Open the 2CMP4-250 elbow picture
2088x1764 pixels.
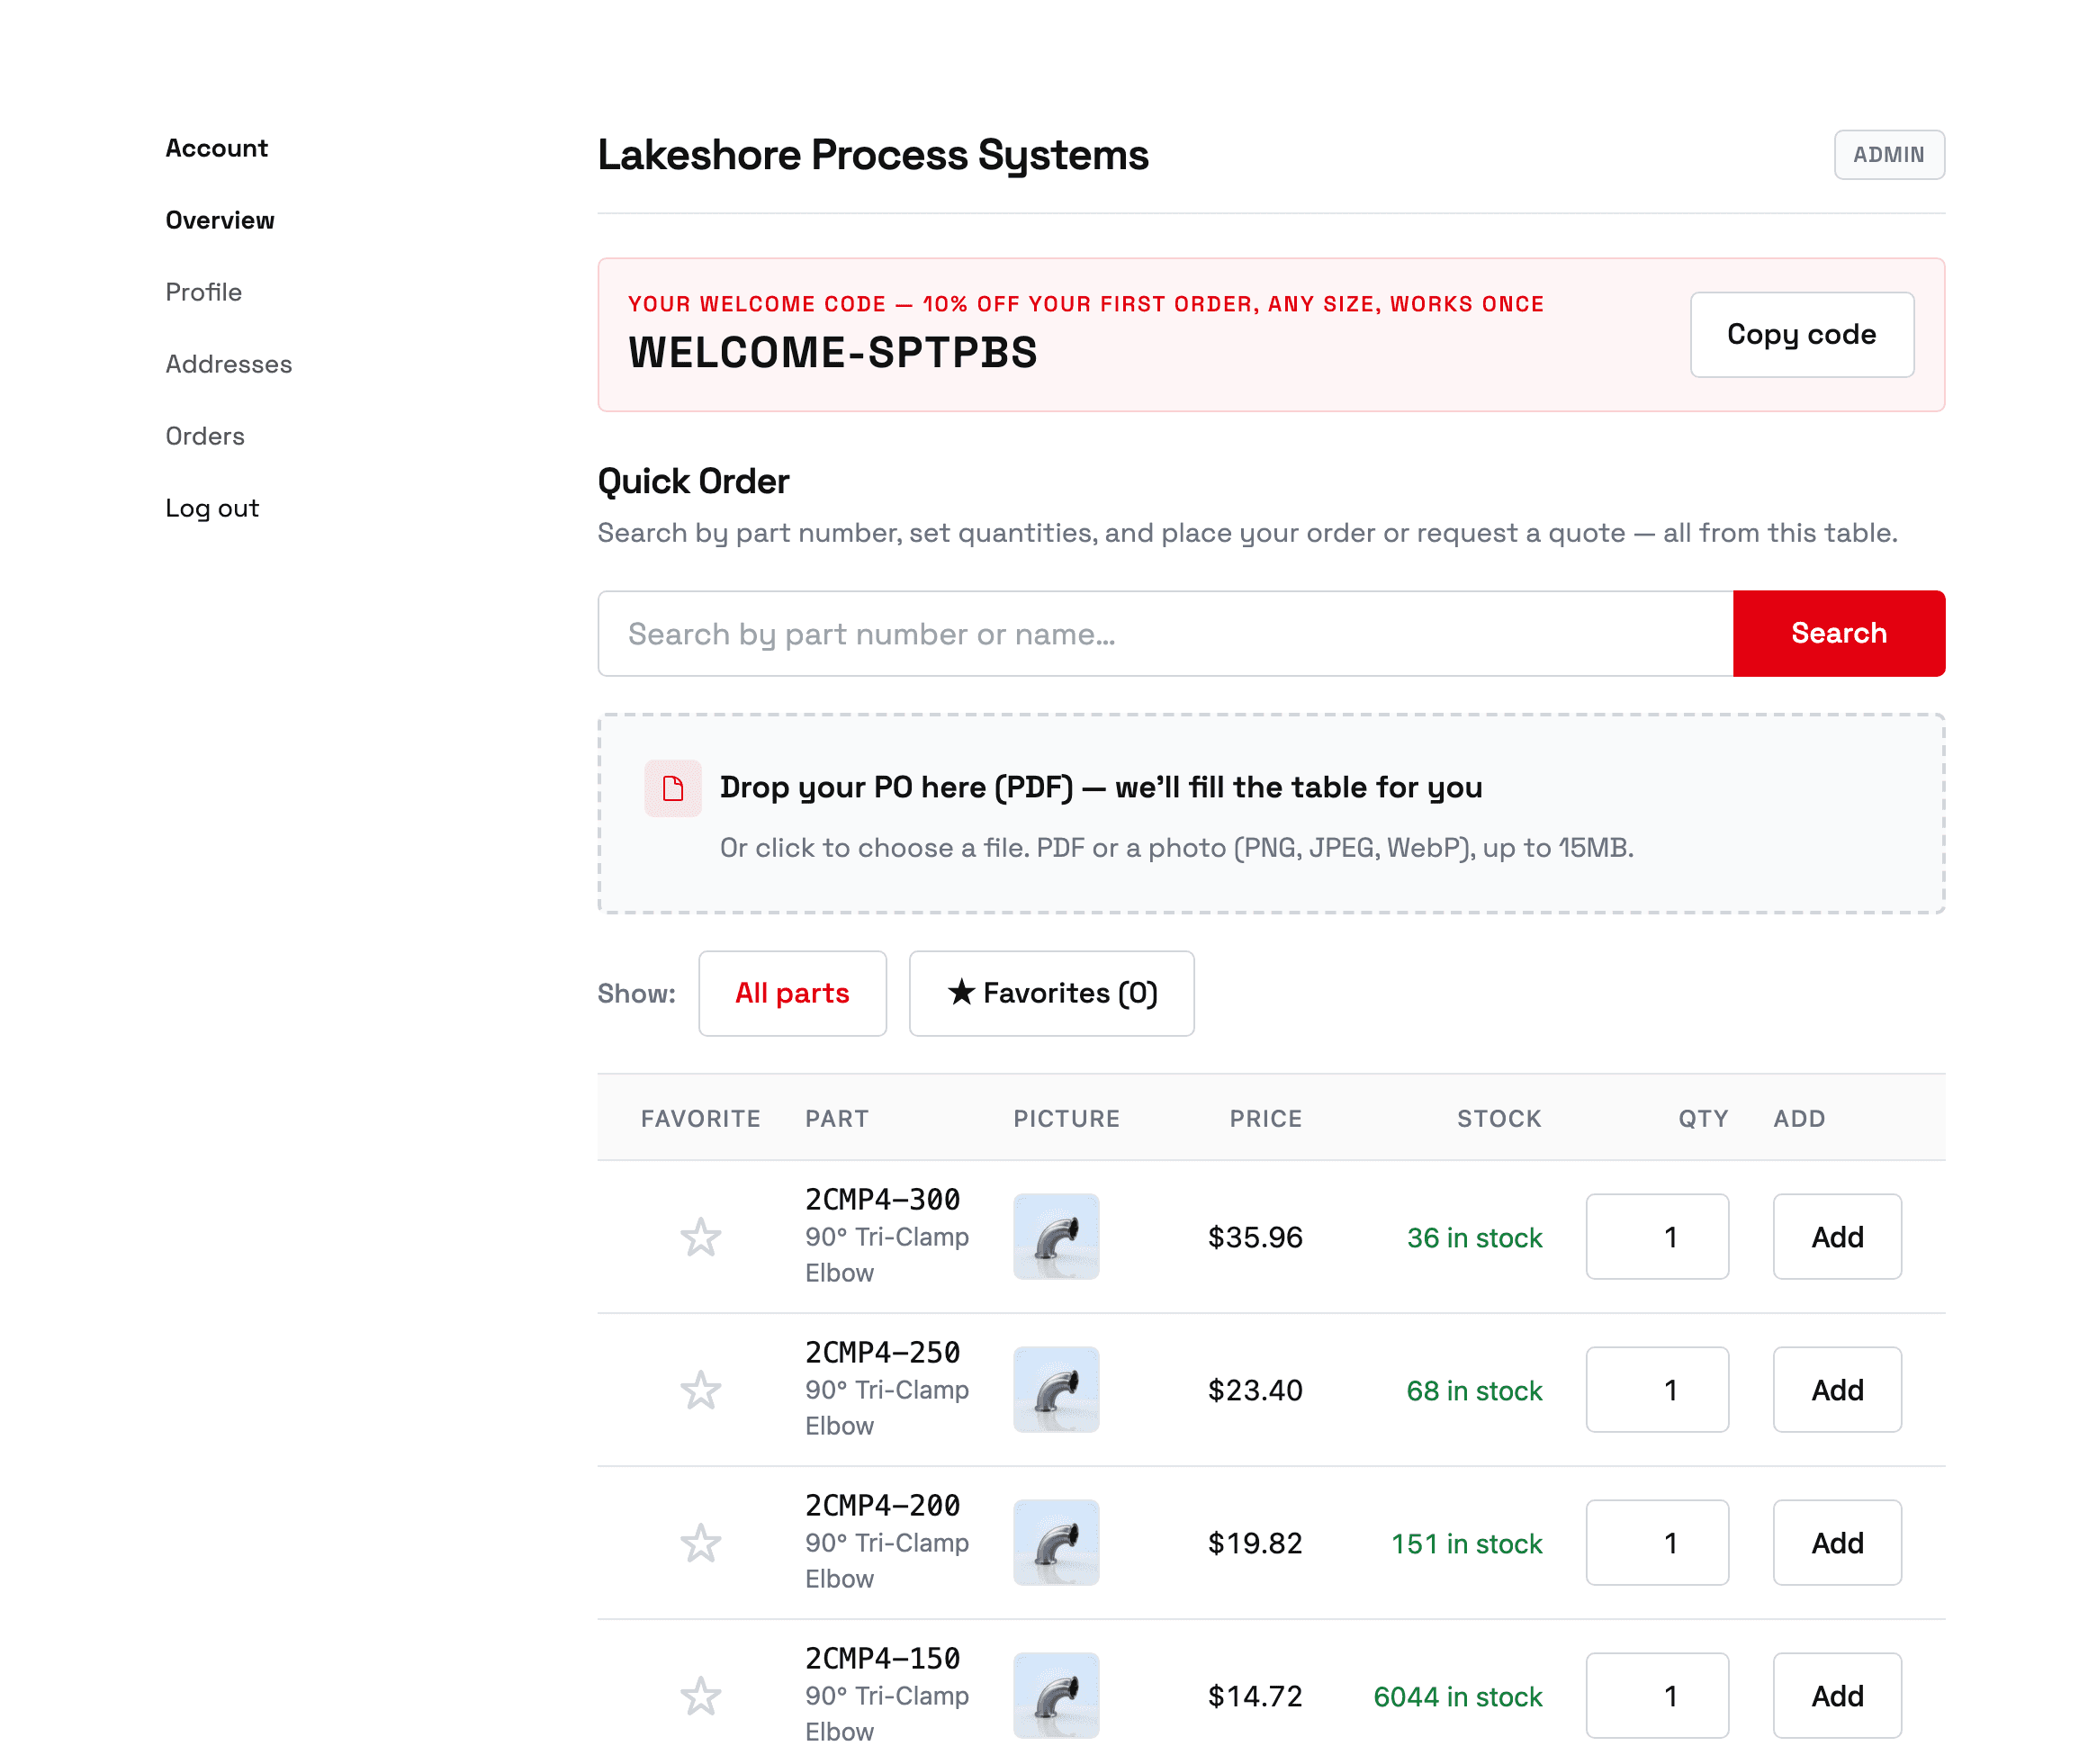pyautogui.click(x=1056, y=1390)
